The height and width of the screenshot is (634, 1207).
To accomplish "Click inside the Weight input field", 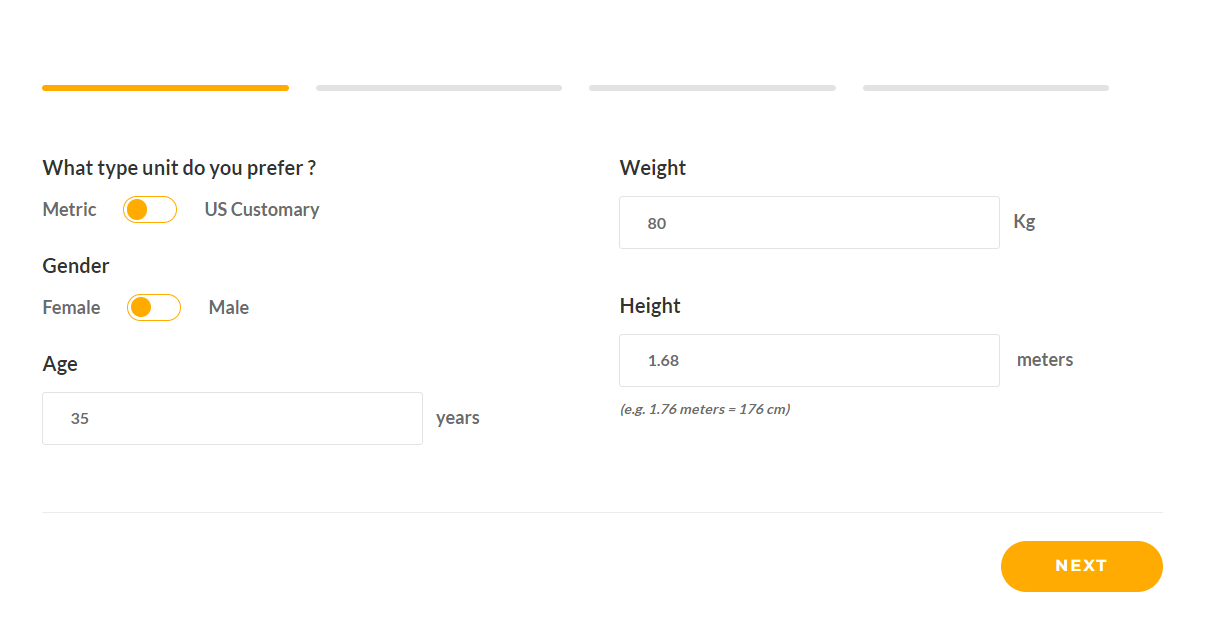I will click(809, 222).
